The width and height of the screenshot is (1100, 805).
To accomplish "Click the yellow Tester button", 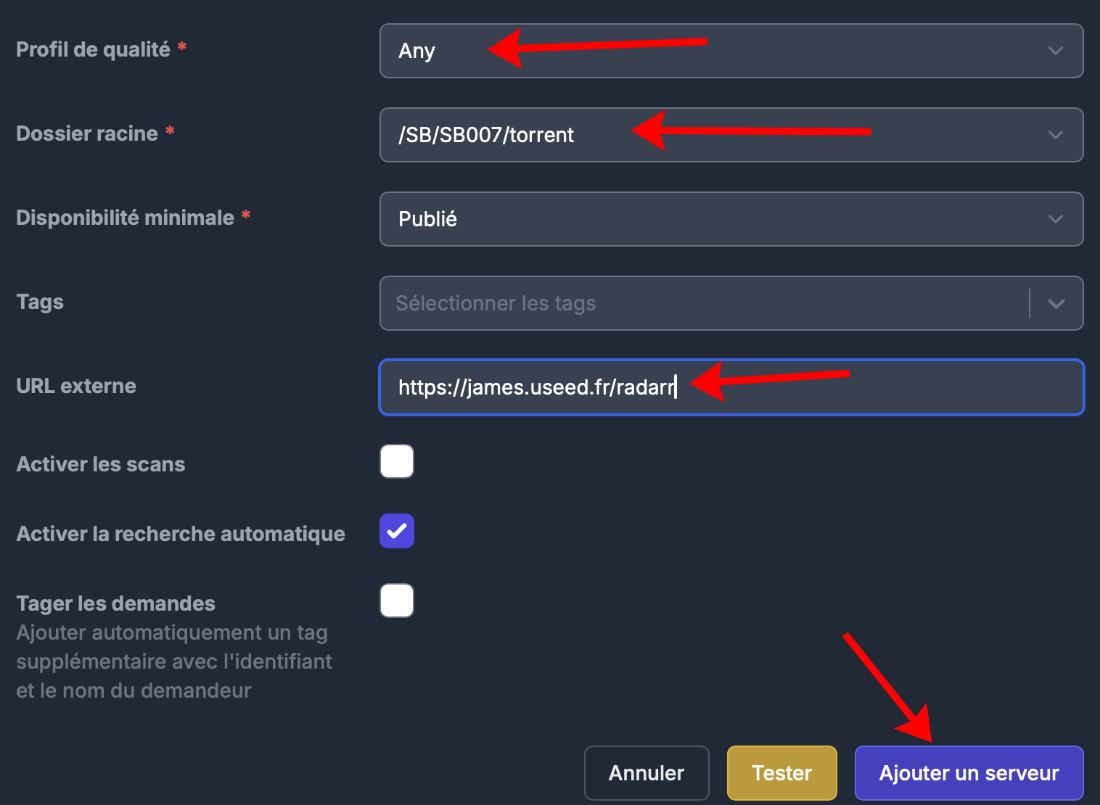I will (782, 773).
